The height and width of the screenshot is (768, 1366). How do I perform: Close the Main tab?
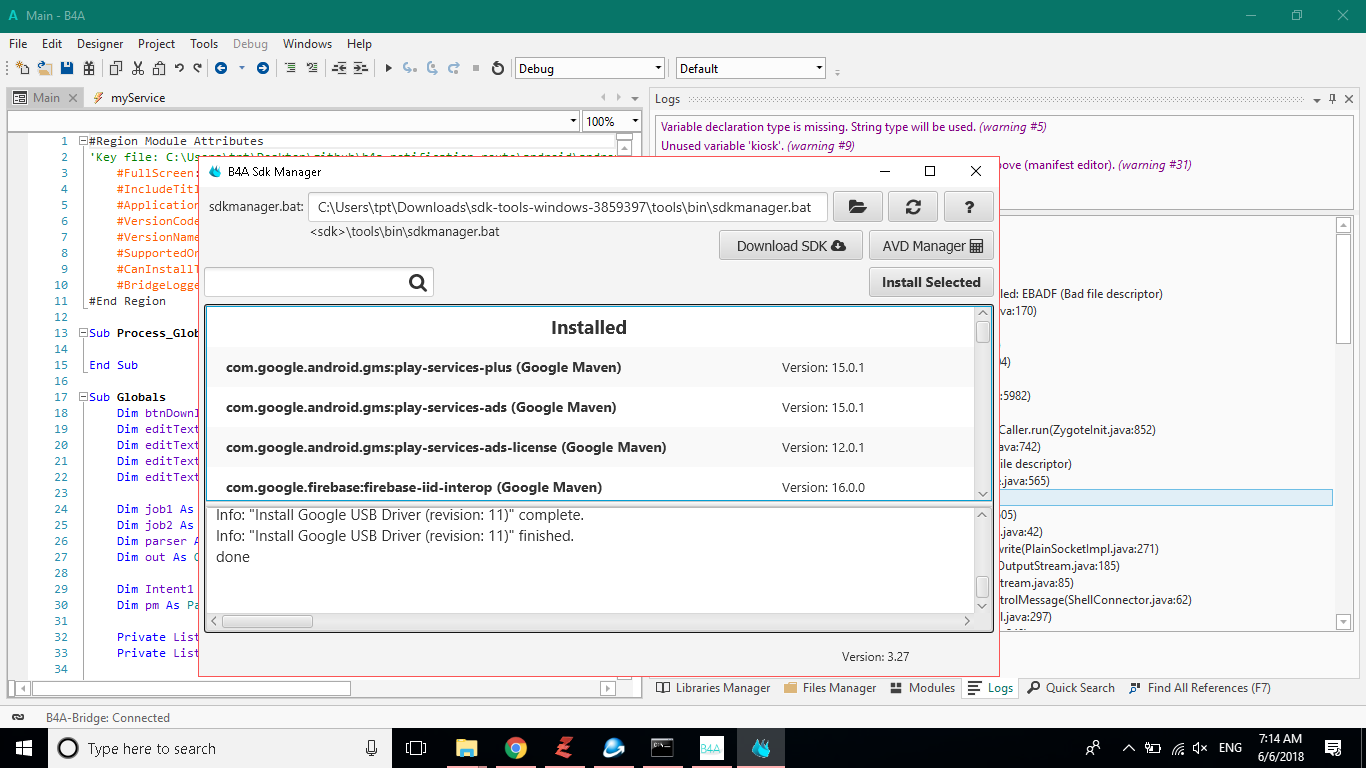tap(72, 98)
